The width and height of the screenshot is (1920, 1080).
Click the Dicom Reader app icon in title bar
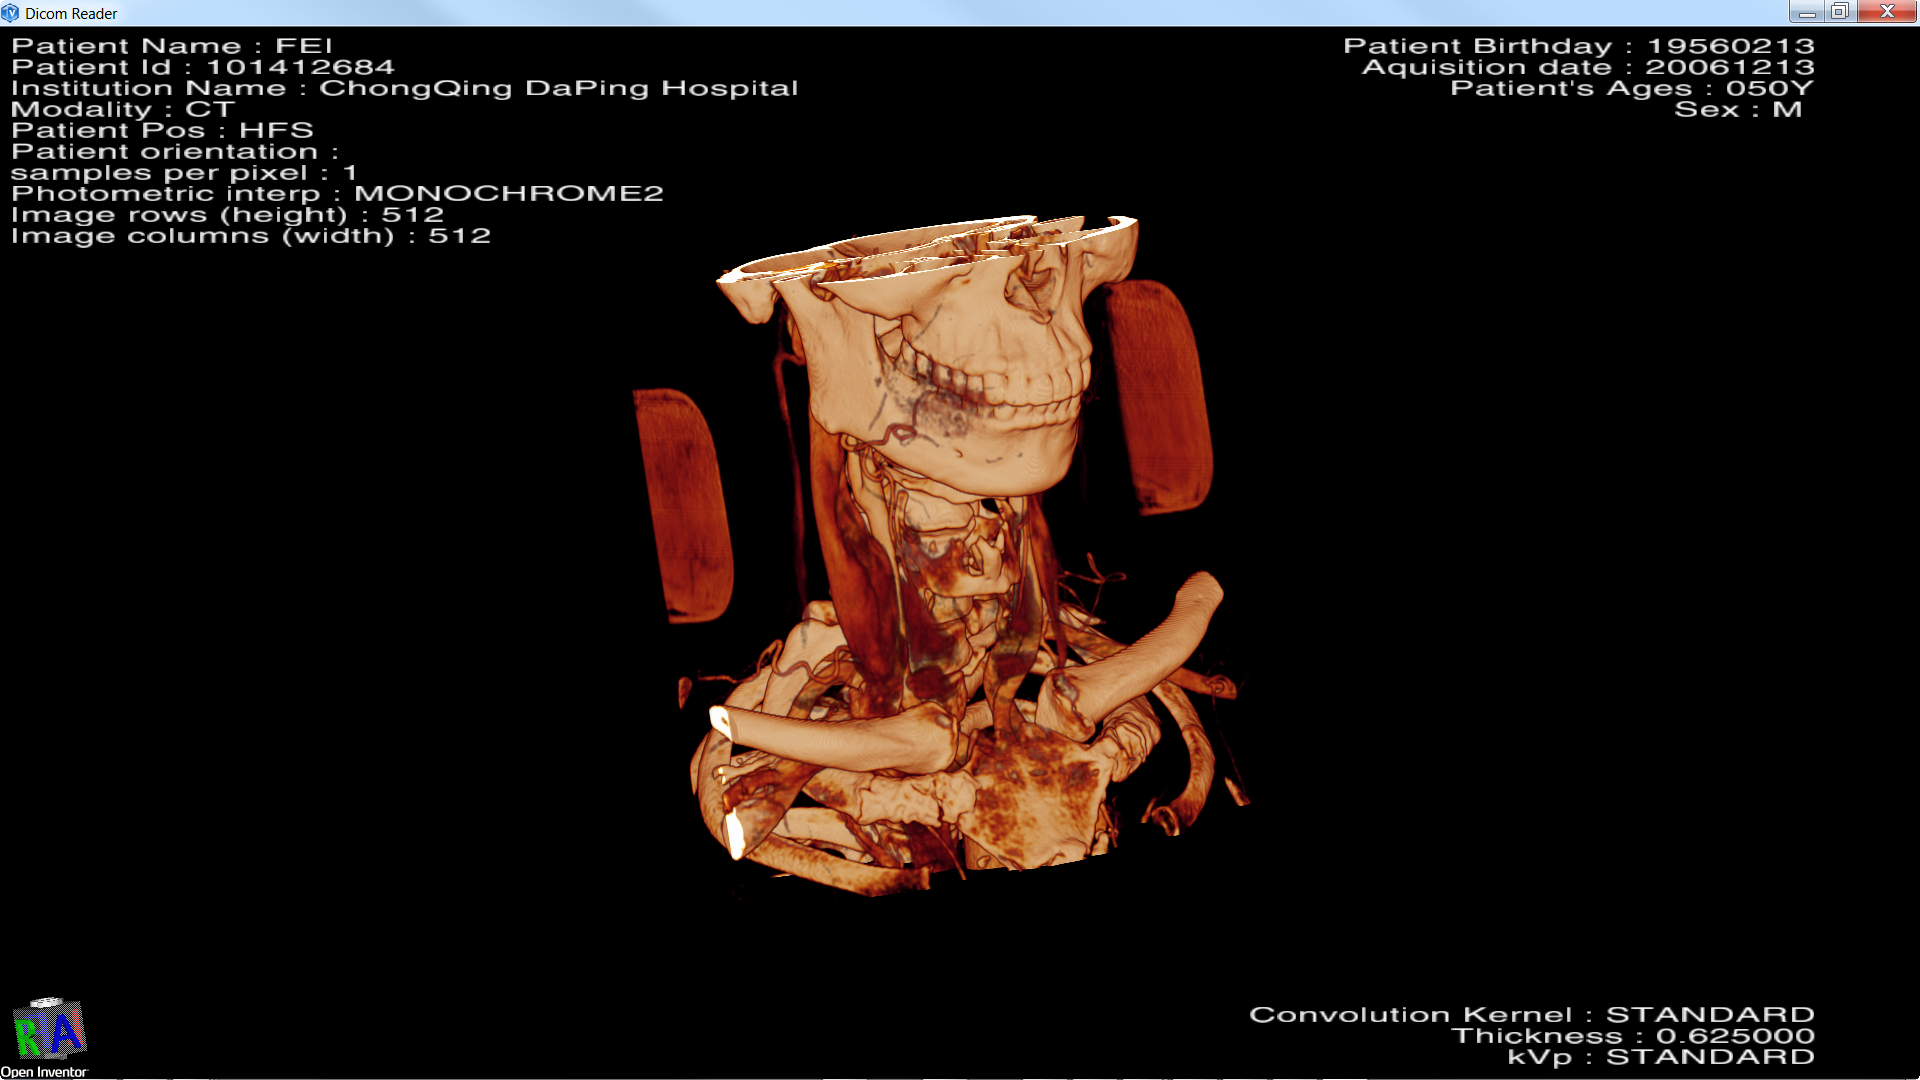[x=10, y=13]
